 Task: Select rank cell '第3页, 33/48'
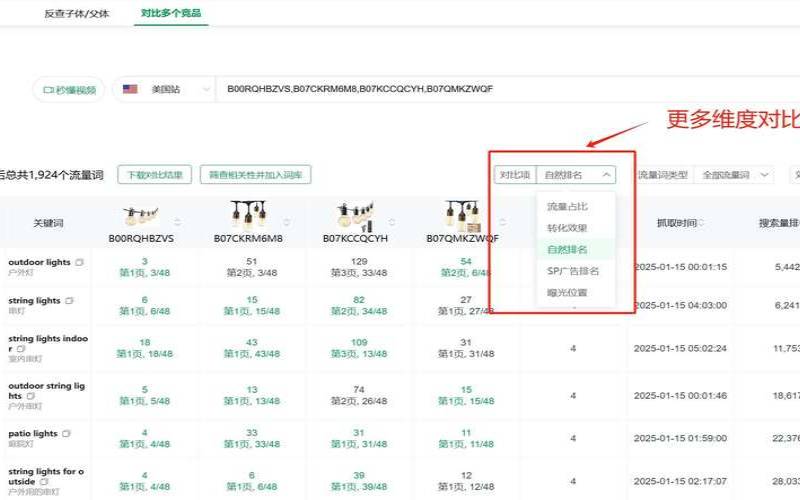coord(359,273)
